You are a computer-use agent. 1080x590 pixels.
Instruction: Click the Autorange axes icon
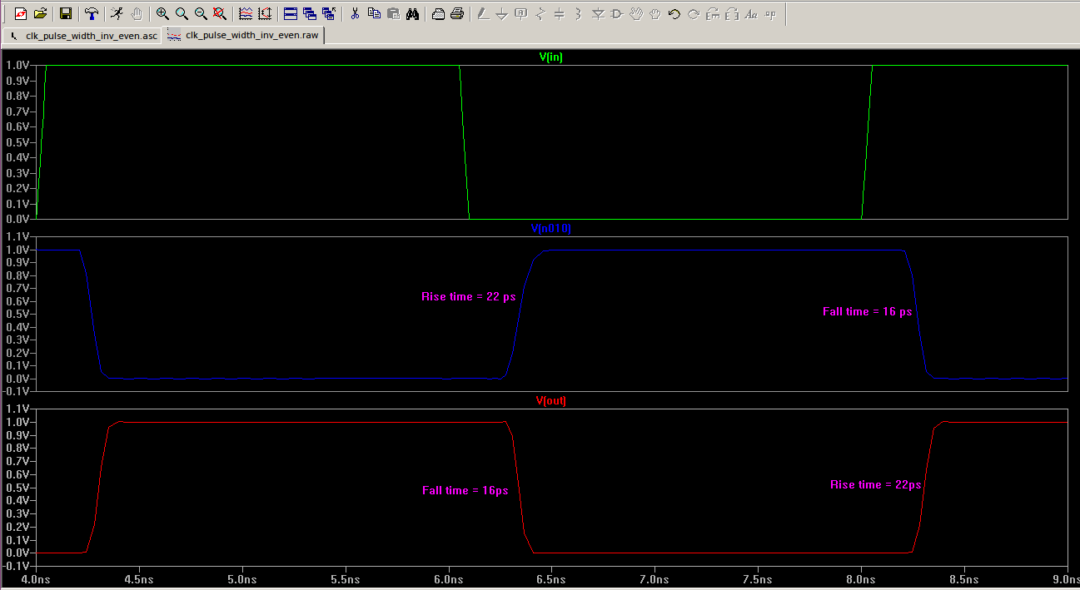(264, 14)
